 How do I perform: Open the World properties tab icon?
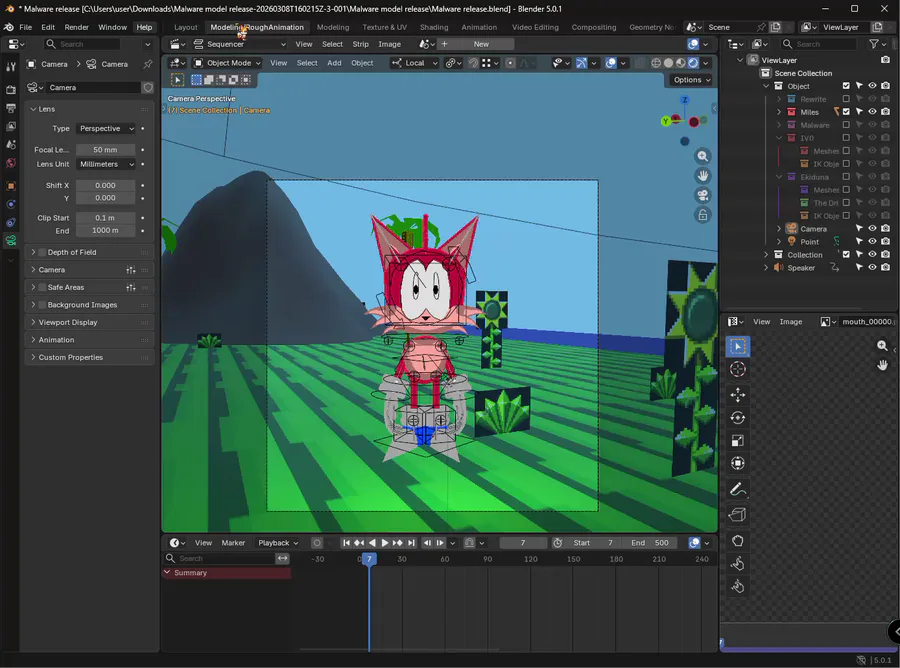click(10, 164)
